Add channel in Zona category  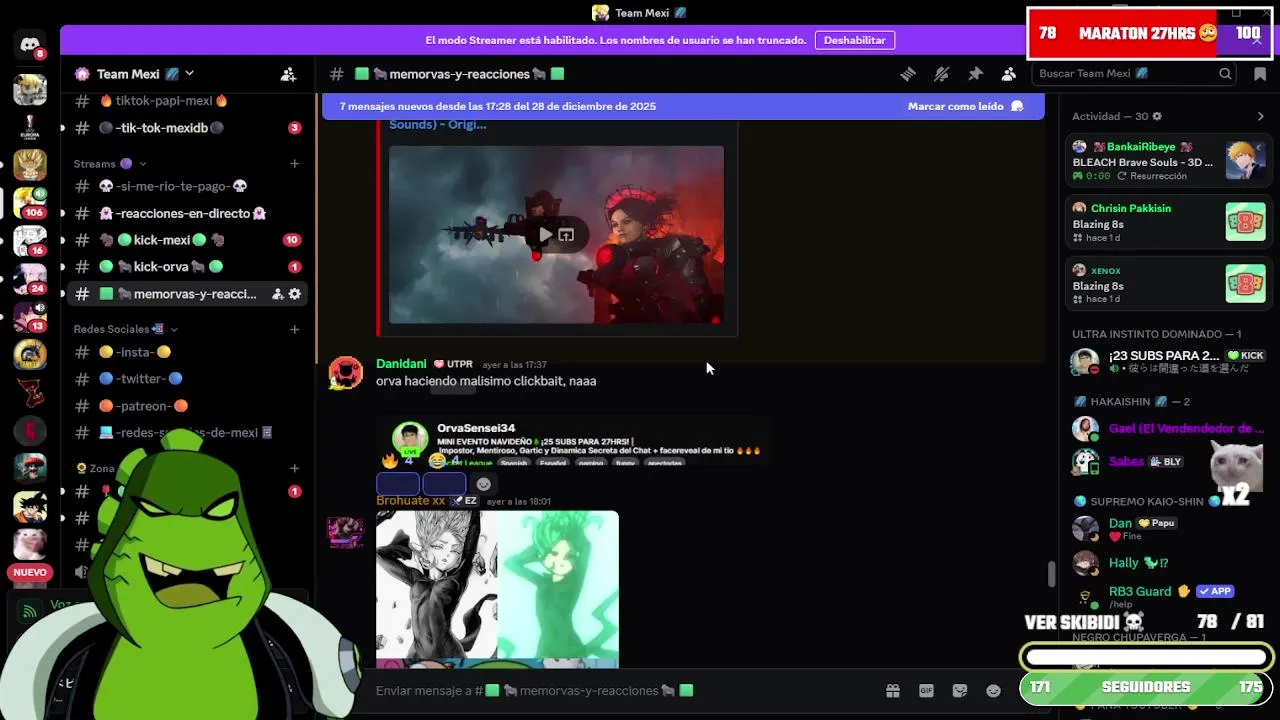[x=294, y=468]
